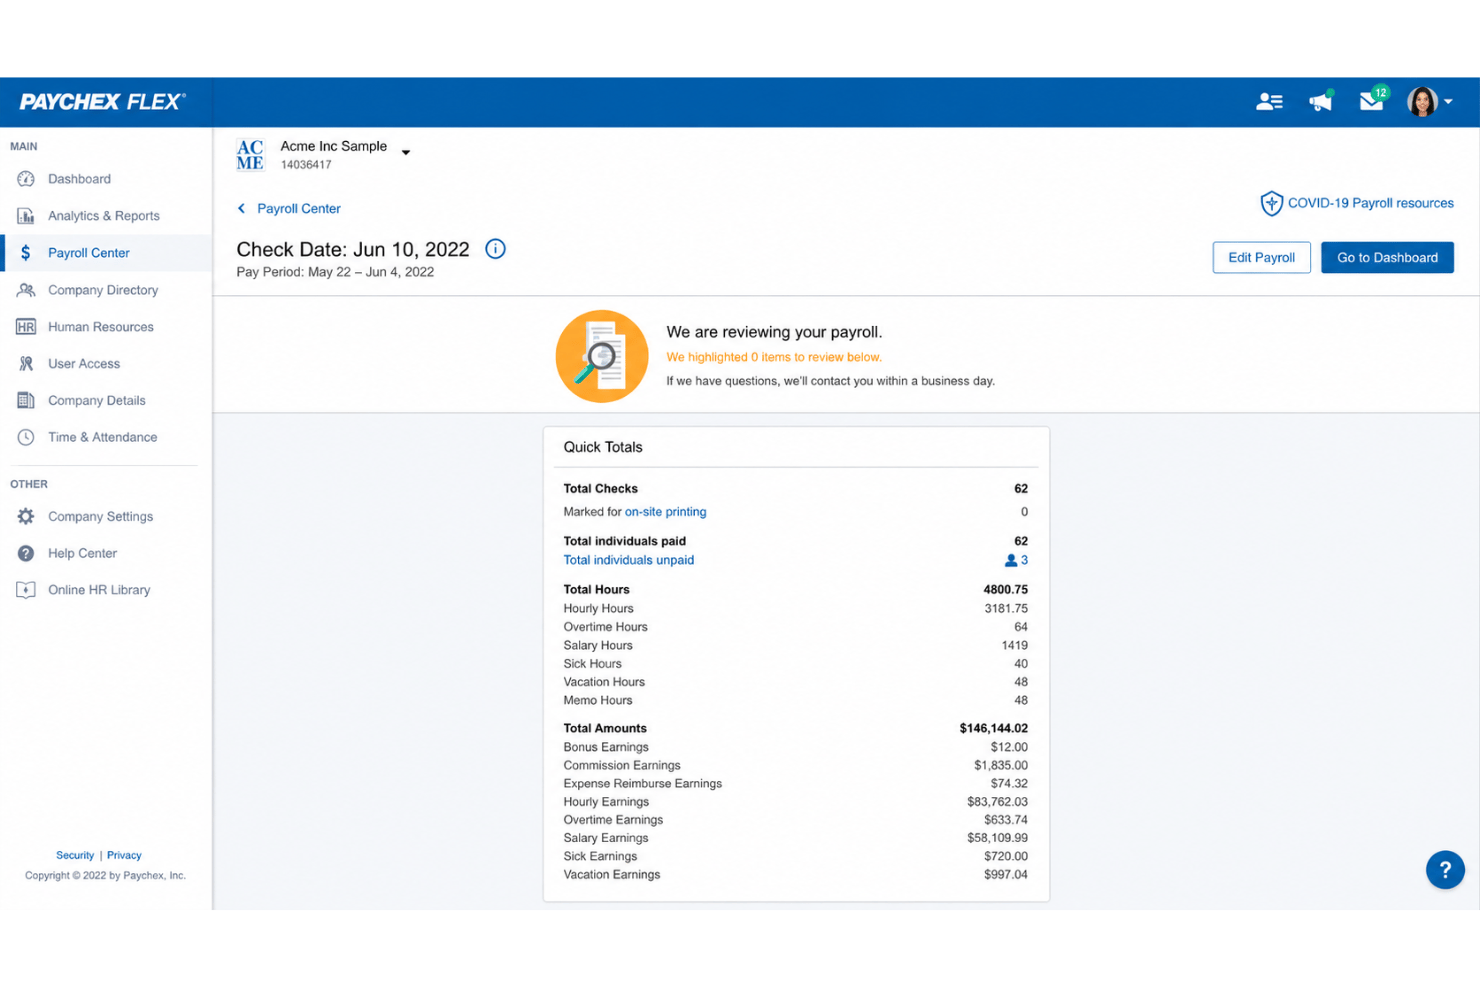Click the Online HR Library book icon
The width and height of the screenshot is (1480, 987).
point(26,590)
